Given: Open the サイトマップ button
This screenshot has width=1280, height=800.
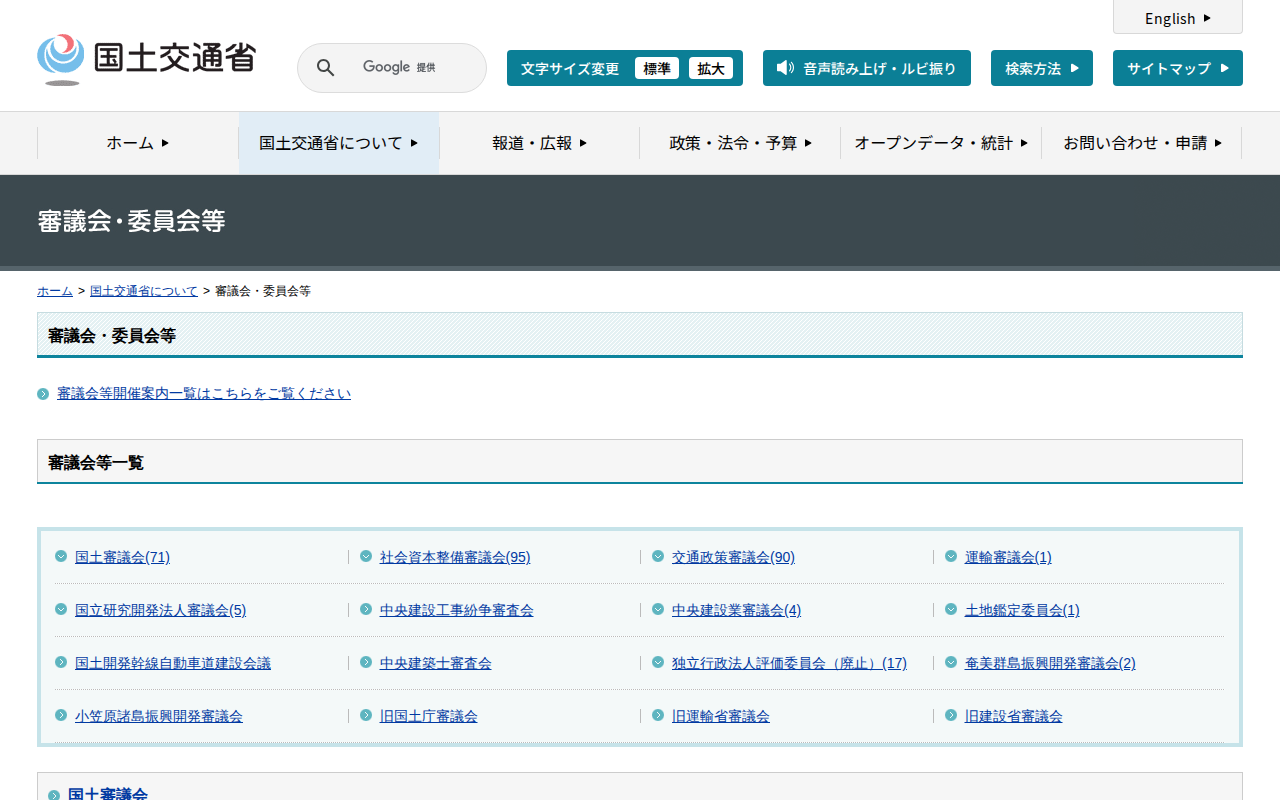Looking at the screenshot, I should pos(1177,68).
